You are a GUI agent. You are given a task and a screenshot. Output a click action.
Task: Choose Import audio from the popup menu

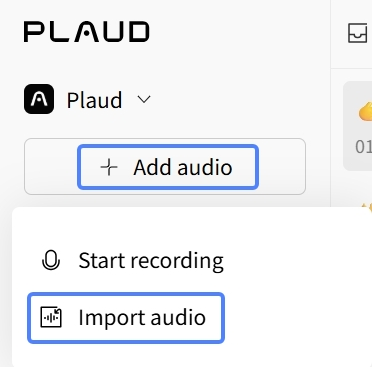point(126,318)
